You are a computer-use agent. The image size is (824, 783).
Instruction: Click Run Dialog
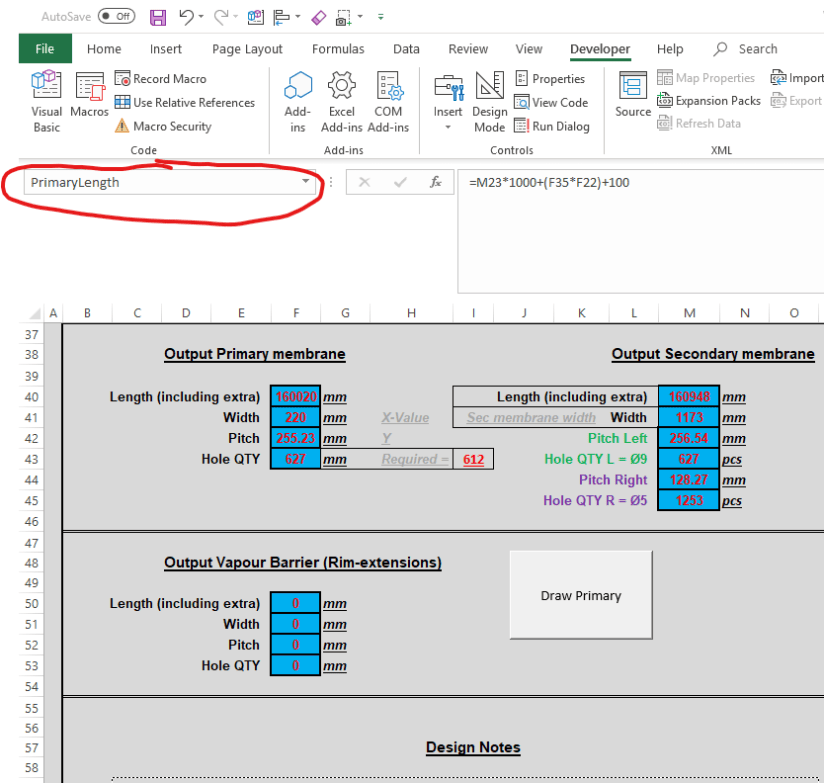pos(552,126)
